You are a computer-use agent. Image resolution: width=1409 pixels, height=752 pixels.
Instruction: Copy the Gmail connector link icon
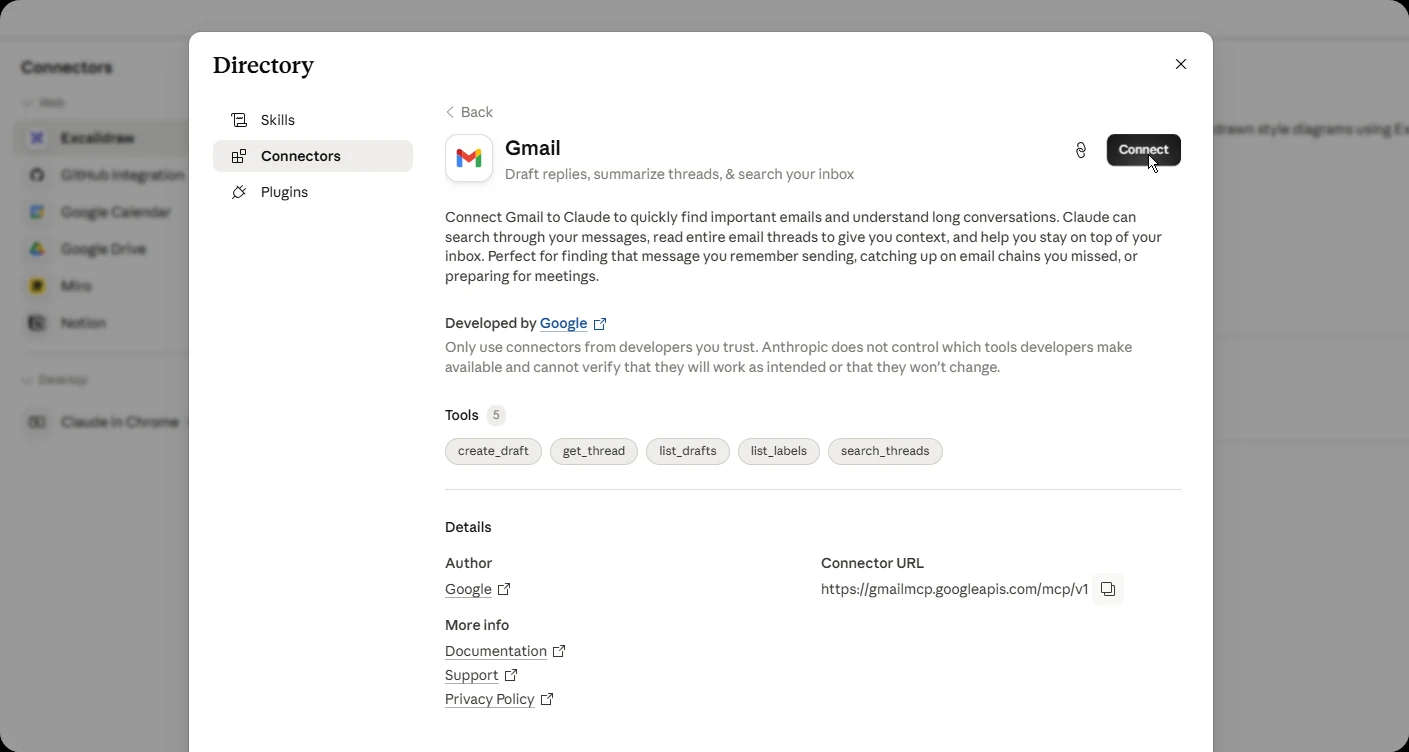(1081, 150)
